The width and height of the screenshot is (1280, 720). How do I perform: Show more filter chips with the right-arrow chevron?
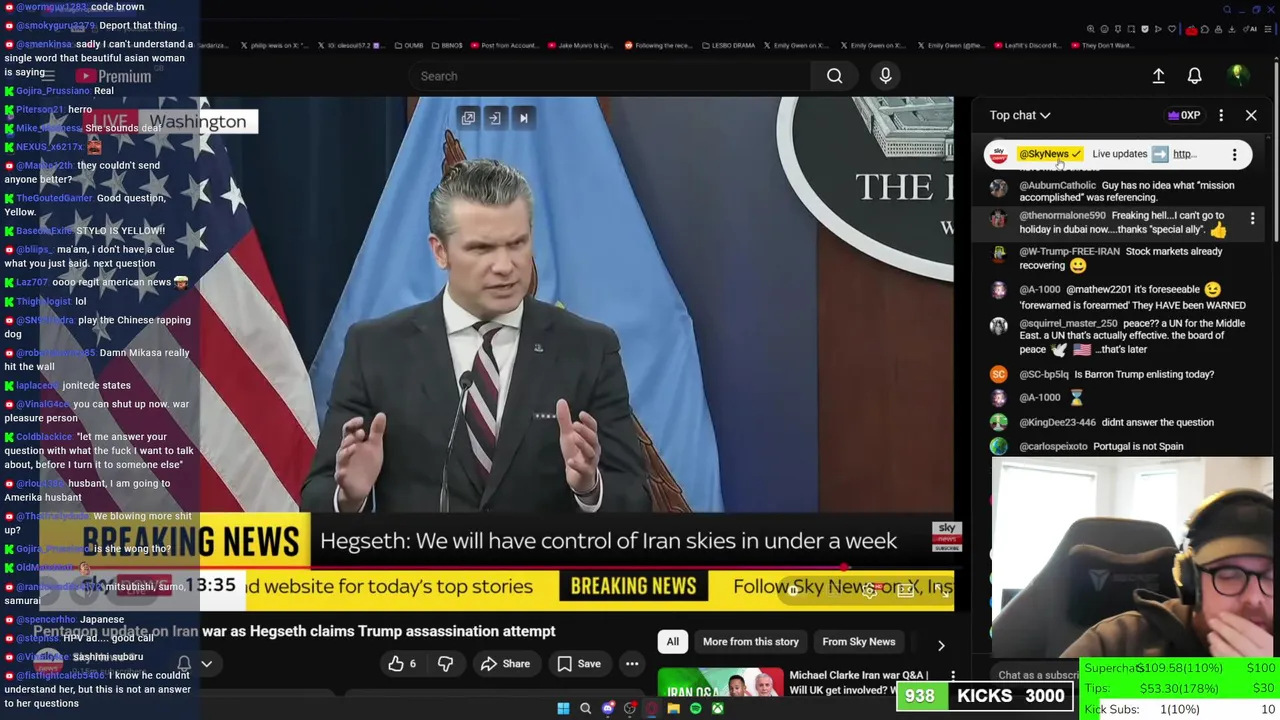pyautogui.click(x=941, y=645)
